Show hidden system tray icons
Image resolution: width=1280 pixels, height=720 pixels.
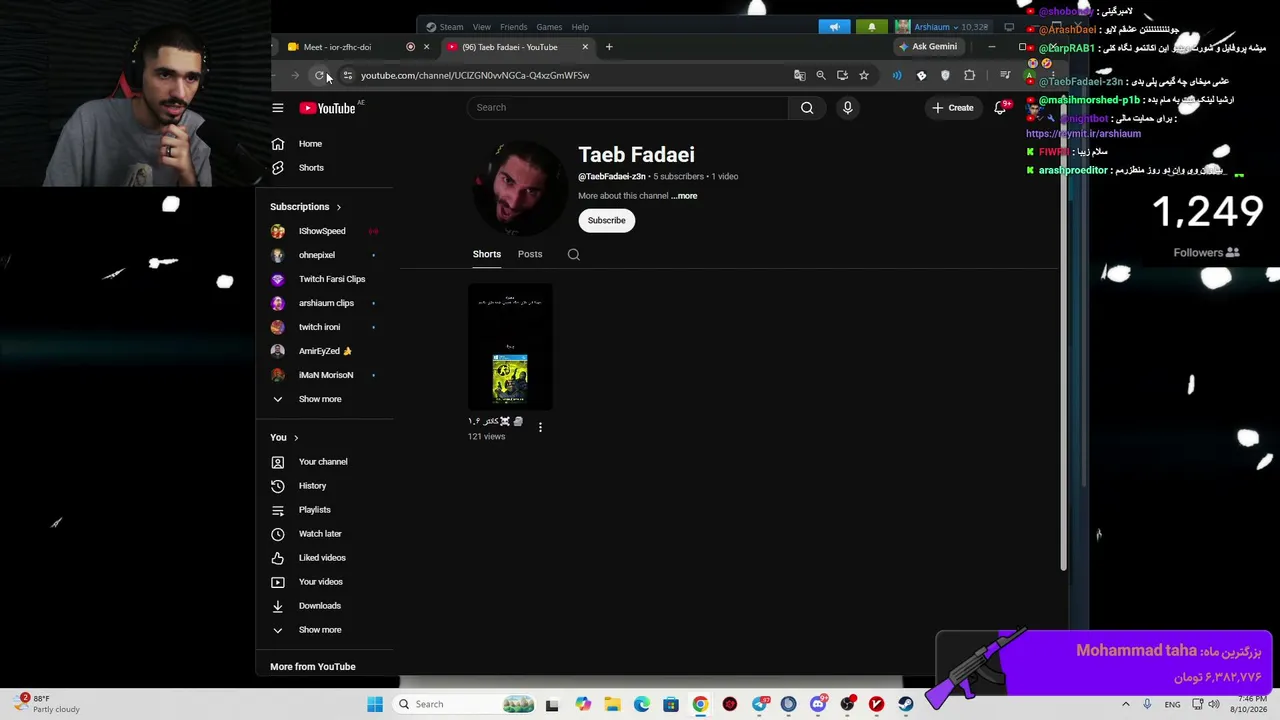tap(1125, 704)
